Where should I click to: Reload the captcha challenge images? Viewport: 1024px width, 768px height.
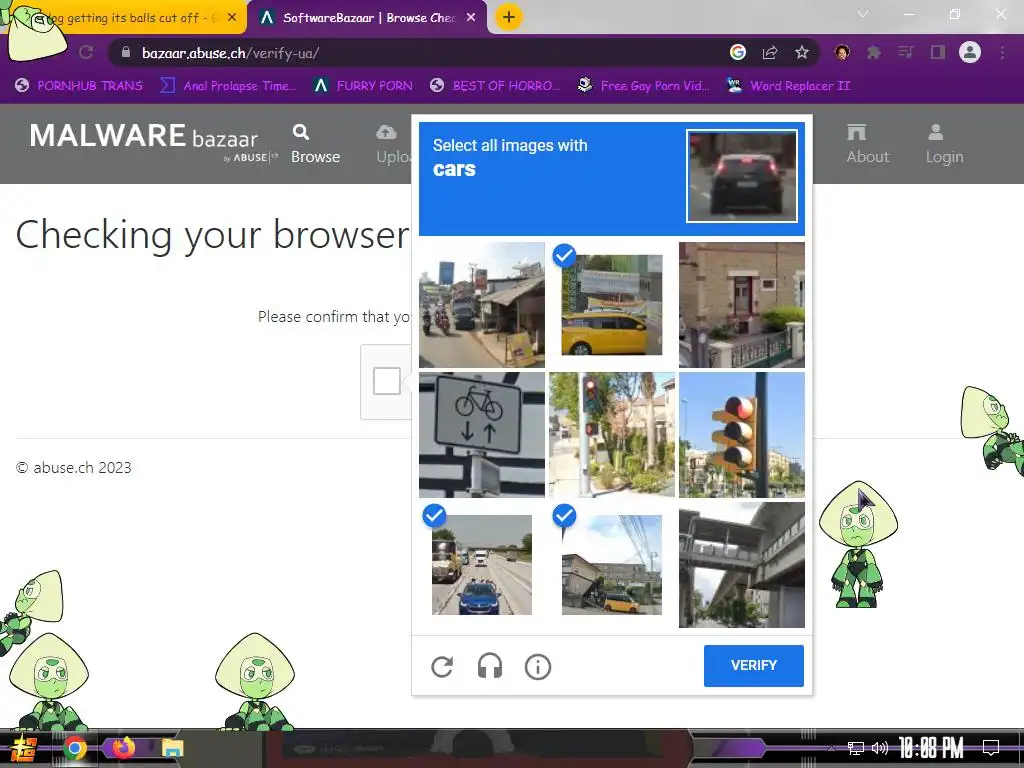442,666
